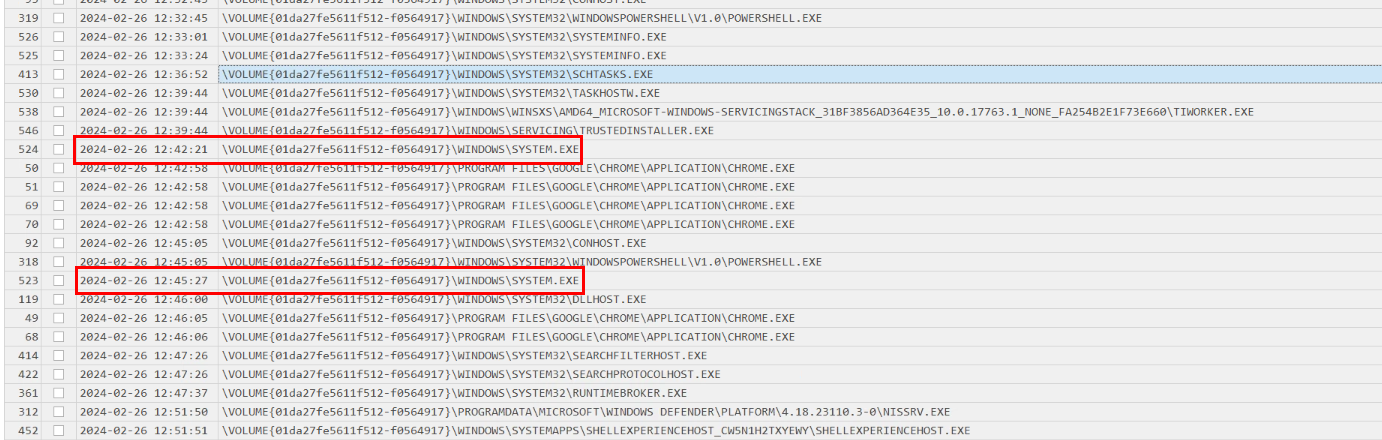Tick the checkbox for line 49

(58, 318)
